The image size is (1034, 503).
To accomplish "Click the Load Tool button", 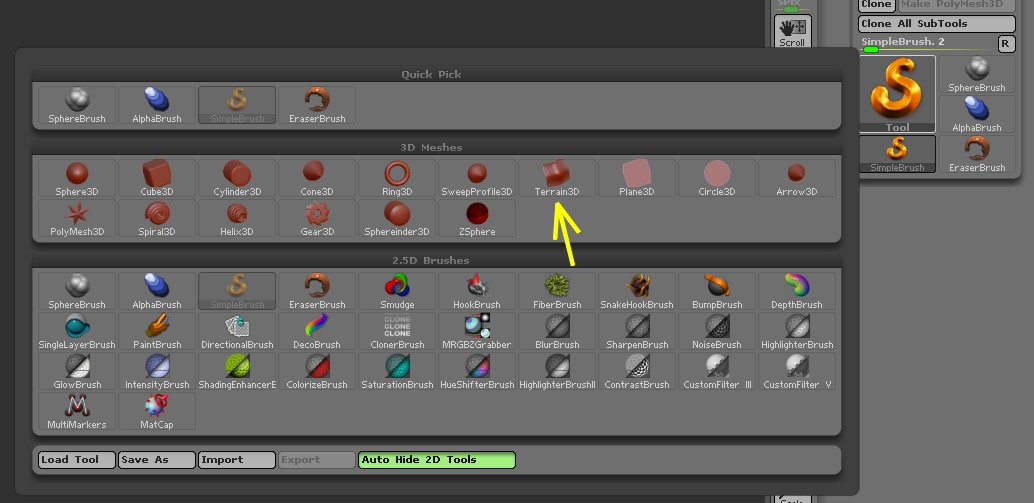I will coord(77,460).
